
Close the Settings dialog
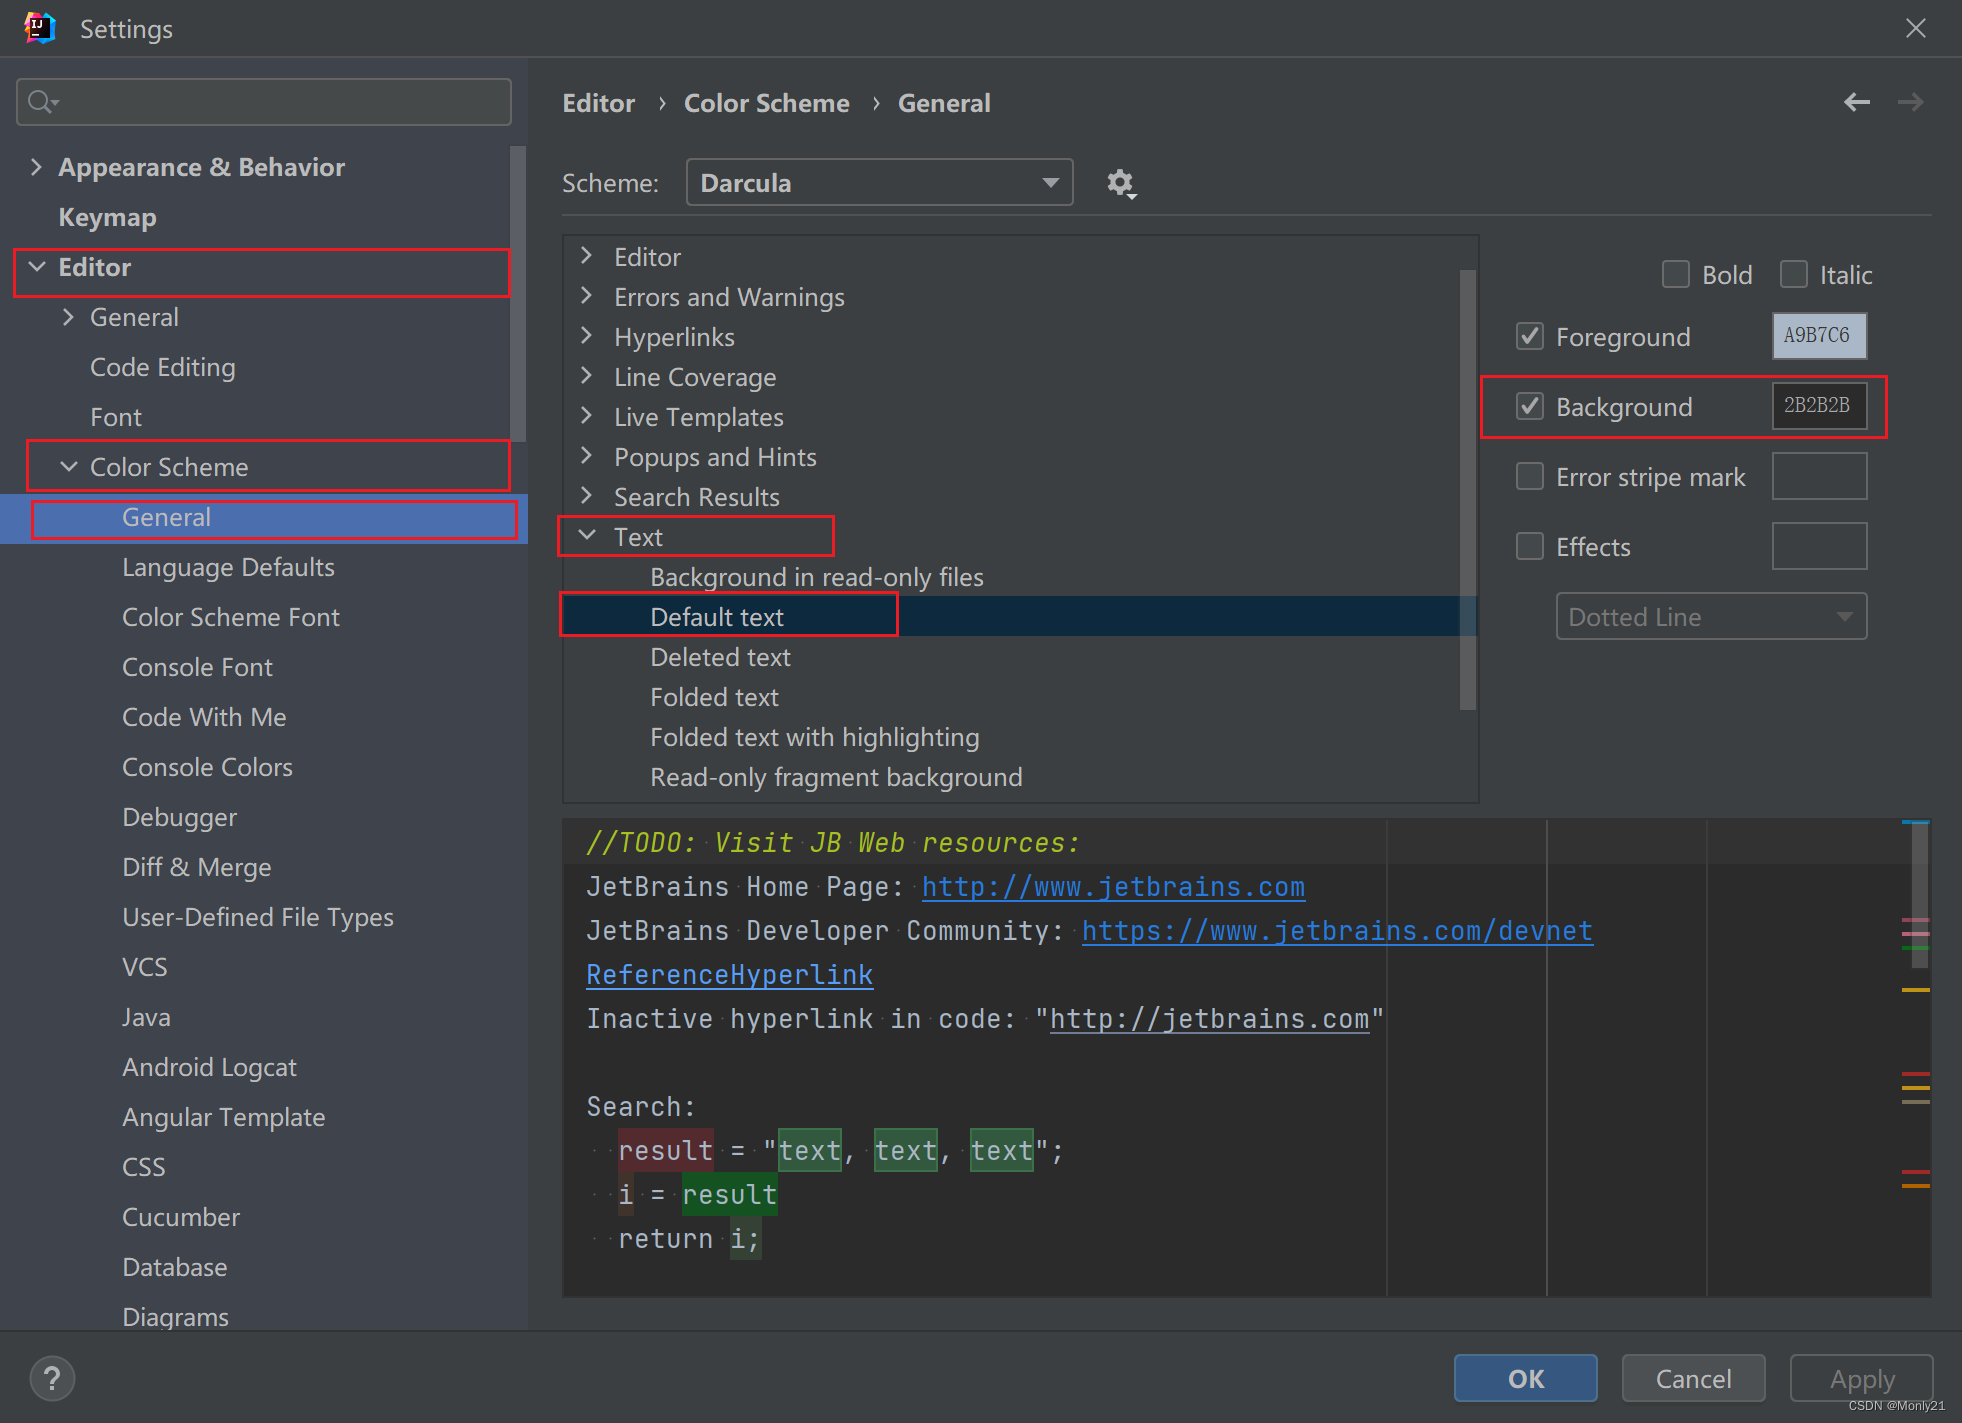(1915, 28)
